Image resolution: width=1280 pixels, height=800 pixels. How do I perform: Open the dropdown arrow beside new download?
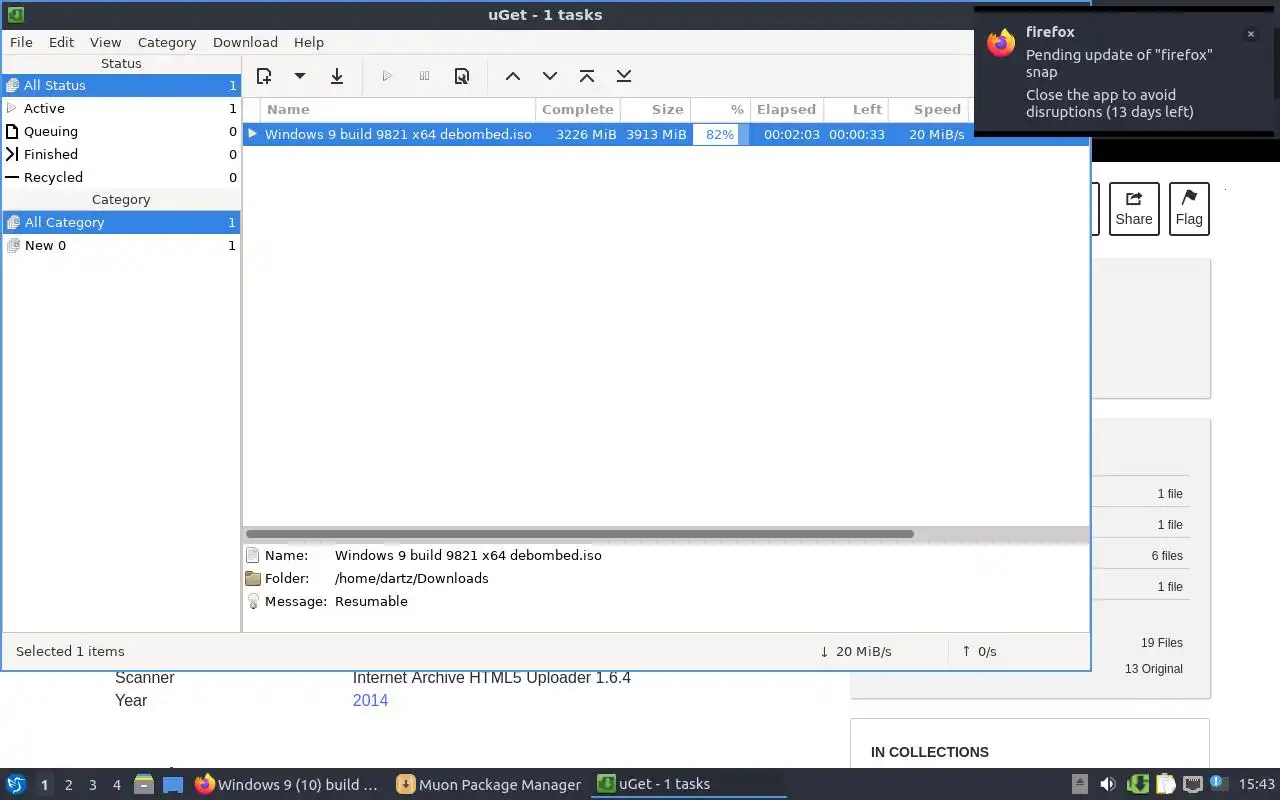click(x=299, y=76)
